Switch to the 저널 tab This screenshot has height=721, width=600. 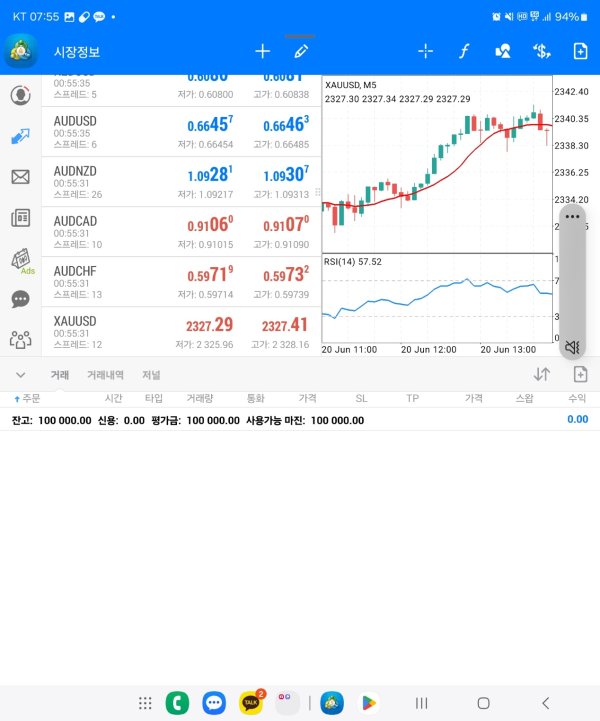[x=151, y=375]
